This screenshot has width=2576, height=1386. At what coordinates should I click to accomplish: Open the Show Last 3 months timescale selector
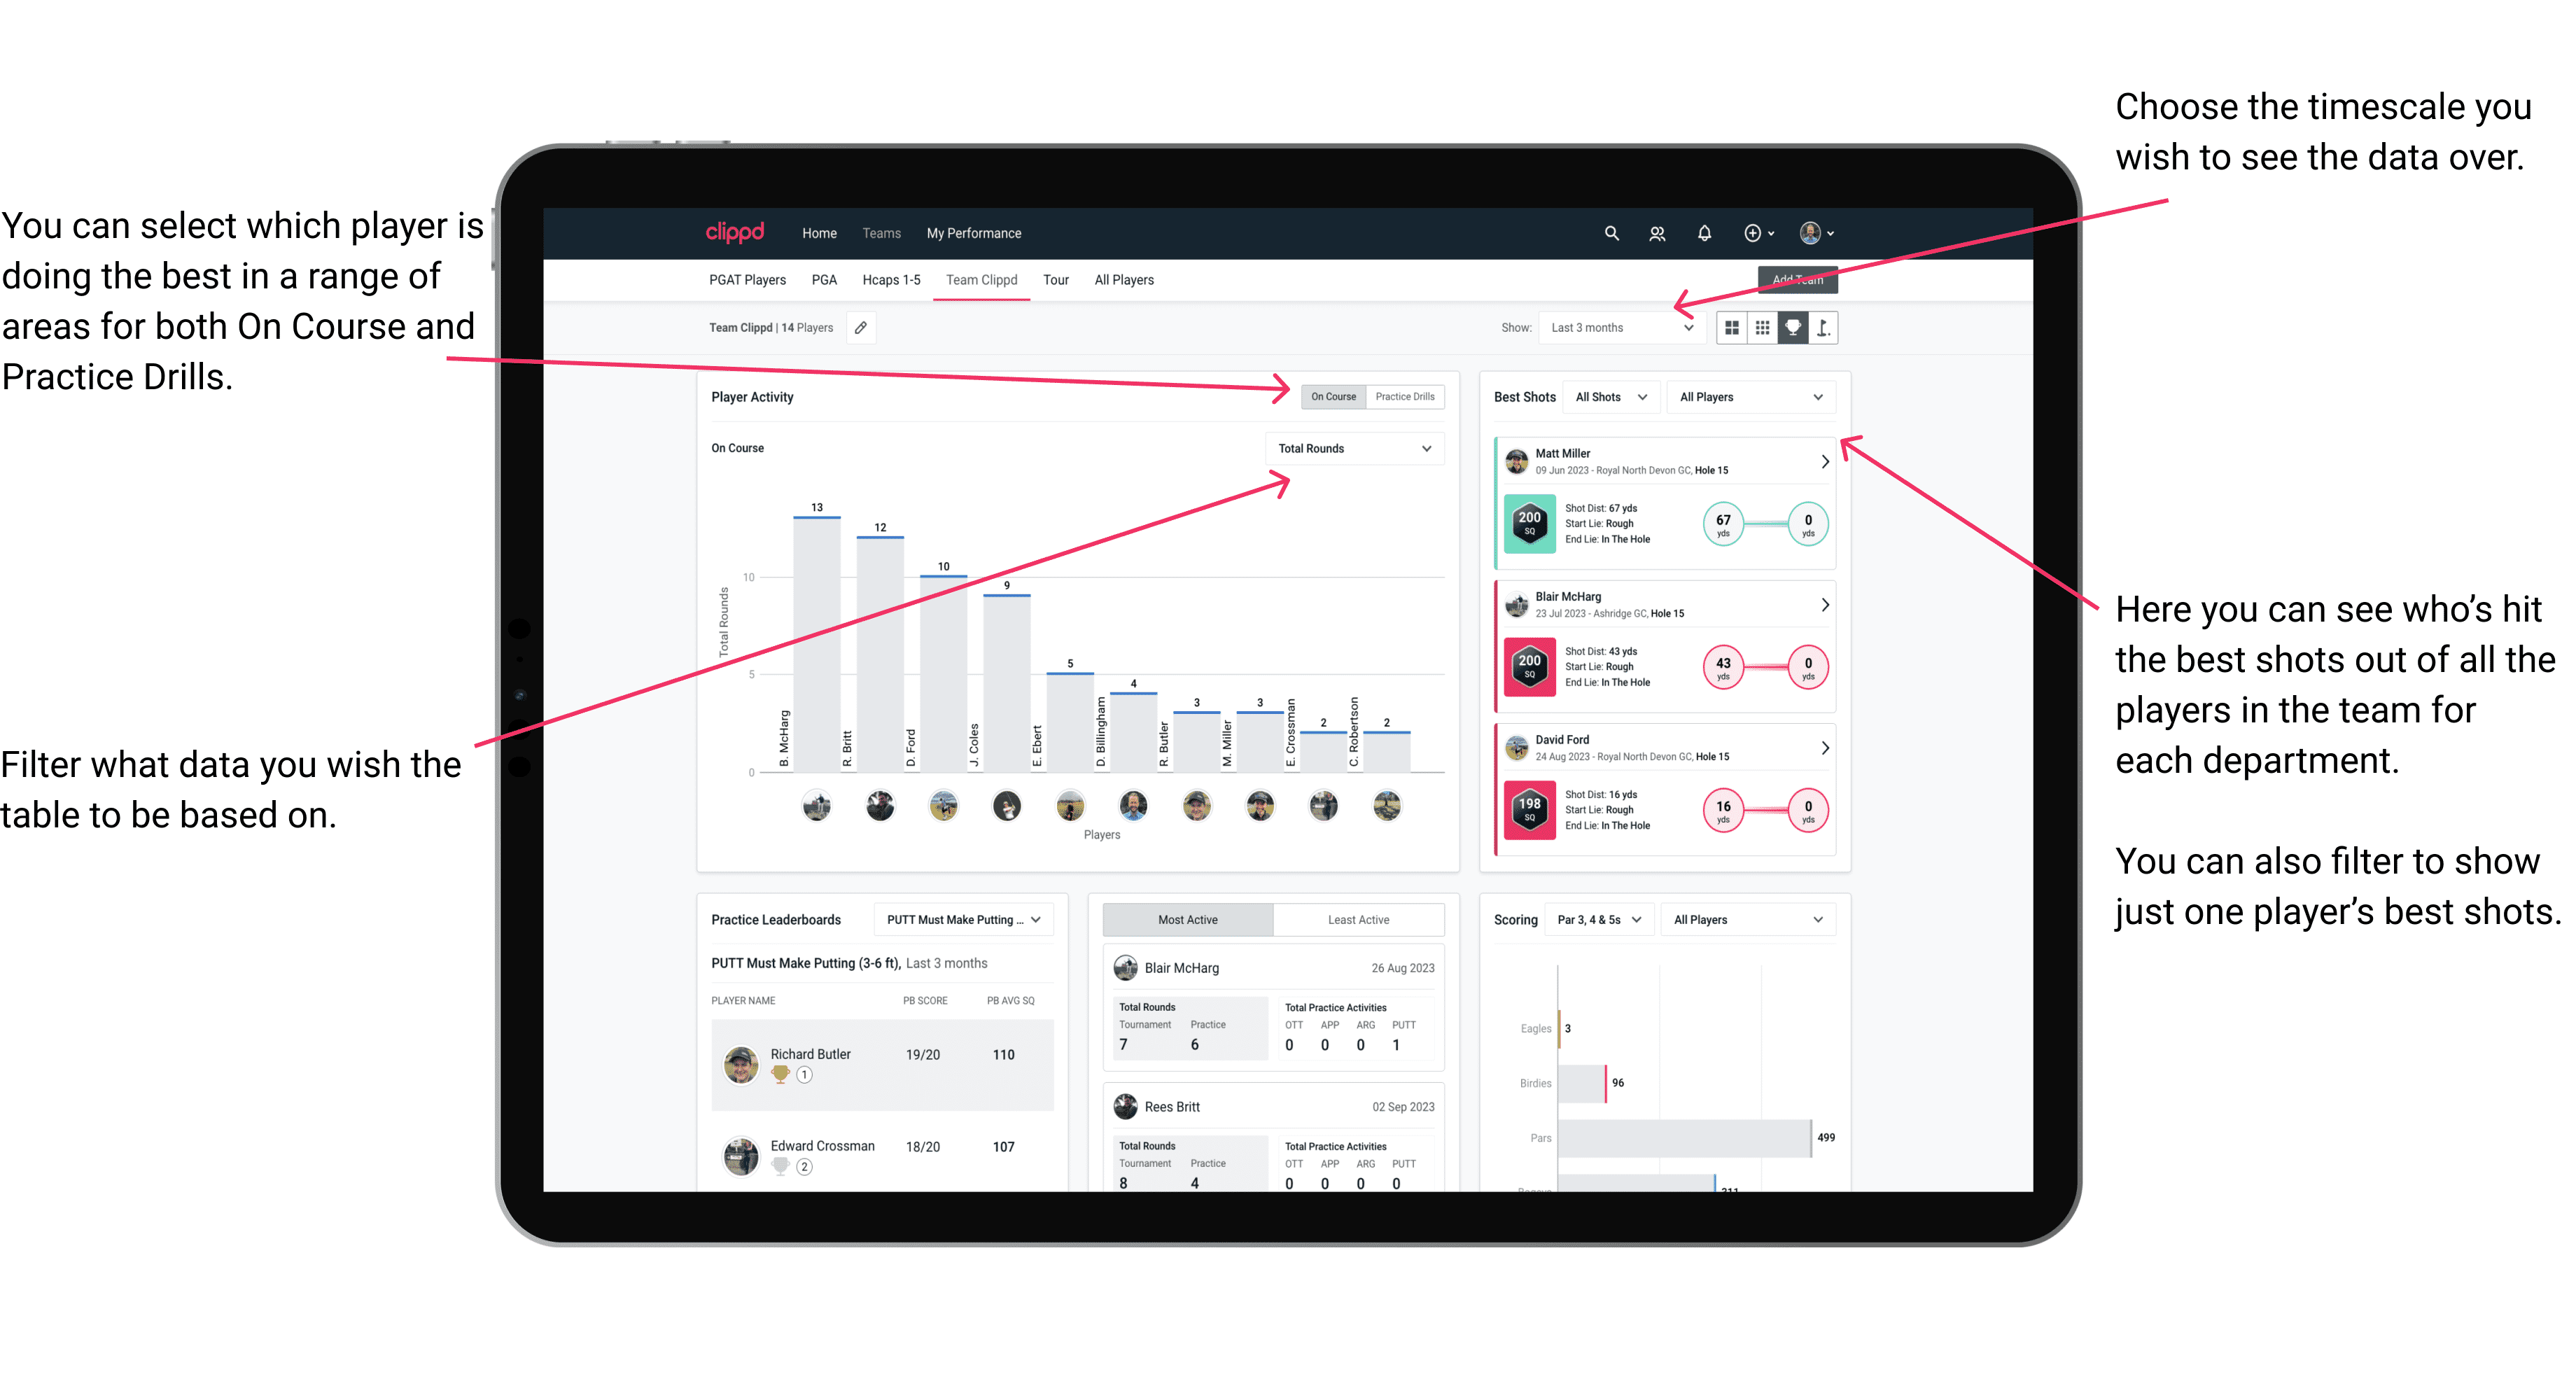click(x=1624, y=328)
